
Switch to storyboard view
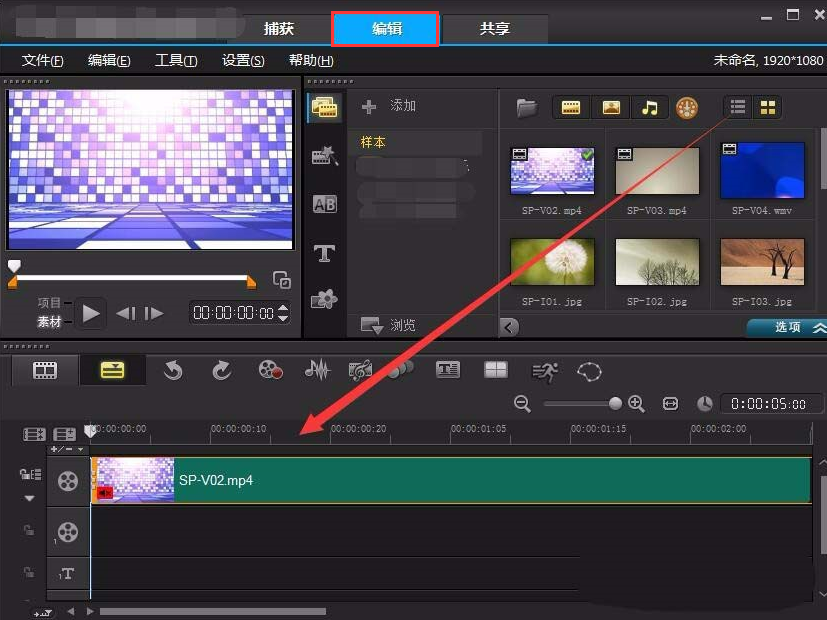pyautogui.click(x=45, y=371)
